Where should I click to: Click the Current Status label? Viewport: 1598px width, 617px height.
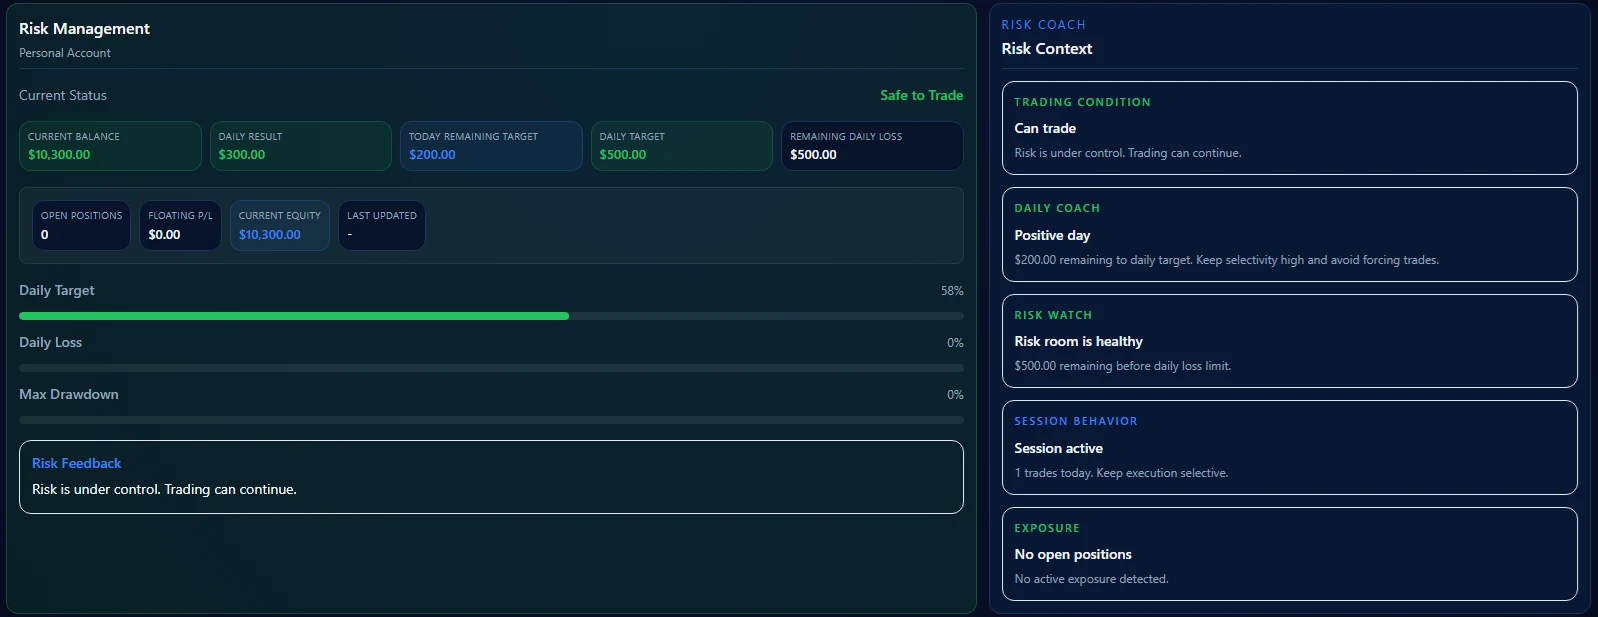pyautogui.click(x=63, y=95)
